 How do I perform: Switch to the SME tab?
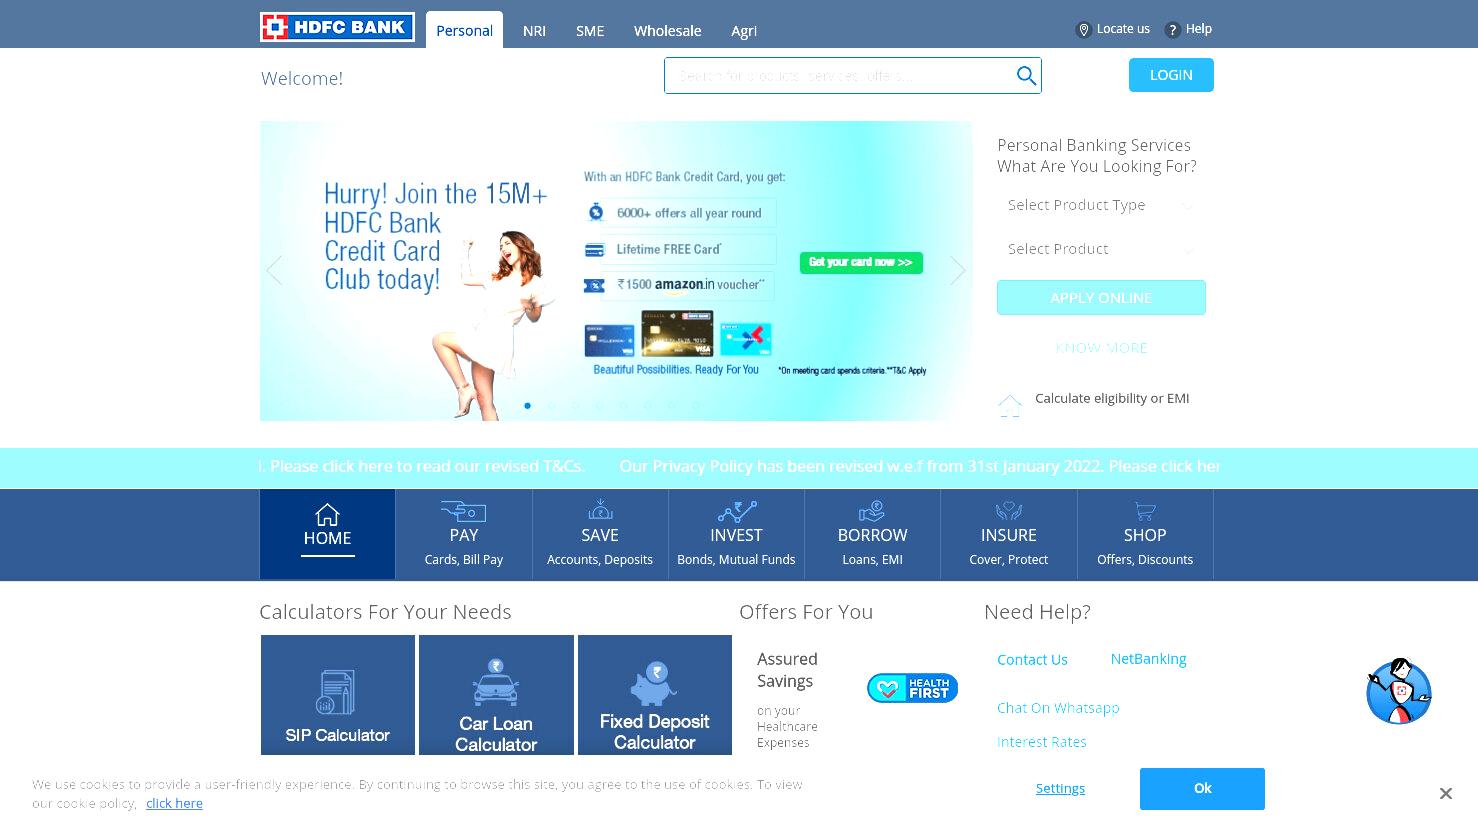pos(590,31)
